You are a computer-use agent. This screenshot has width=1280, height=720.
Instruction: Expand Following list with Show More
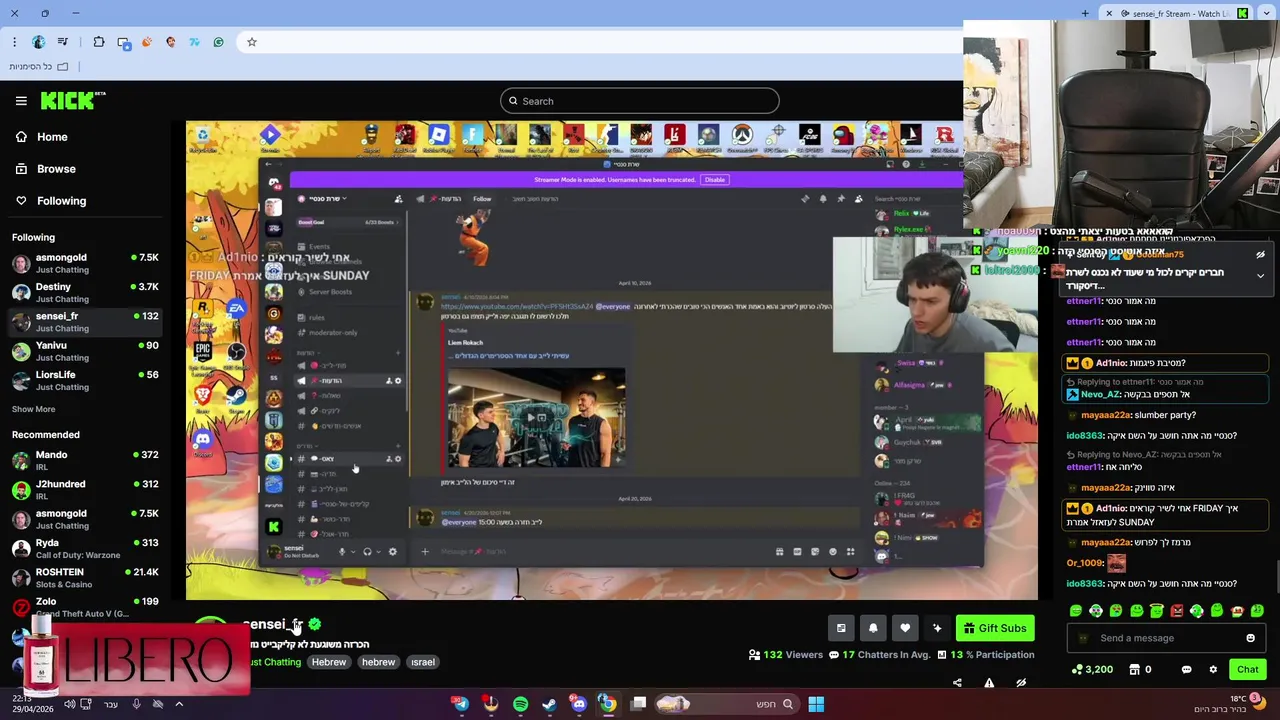33,409
